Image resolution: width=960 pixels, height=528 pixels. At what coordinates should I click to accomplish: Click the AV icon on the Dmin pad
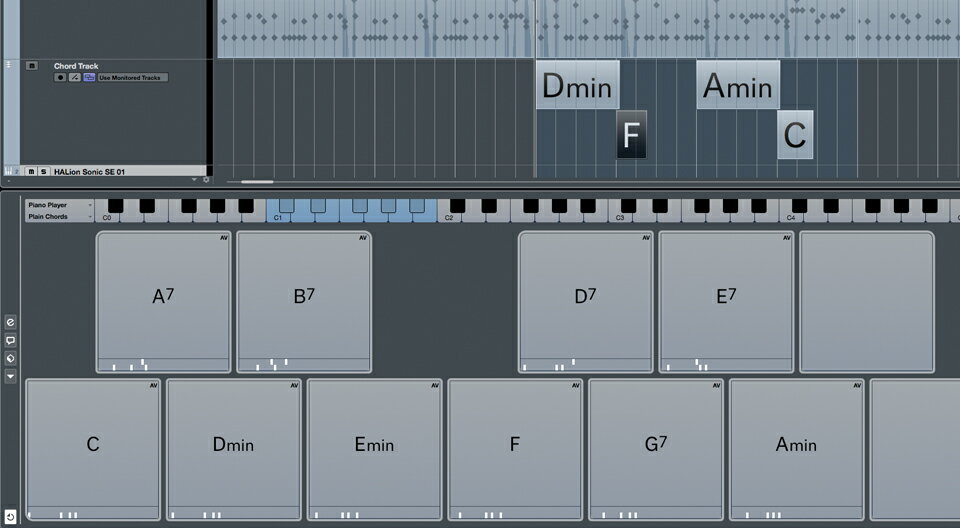294,385
